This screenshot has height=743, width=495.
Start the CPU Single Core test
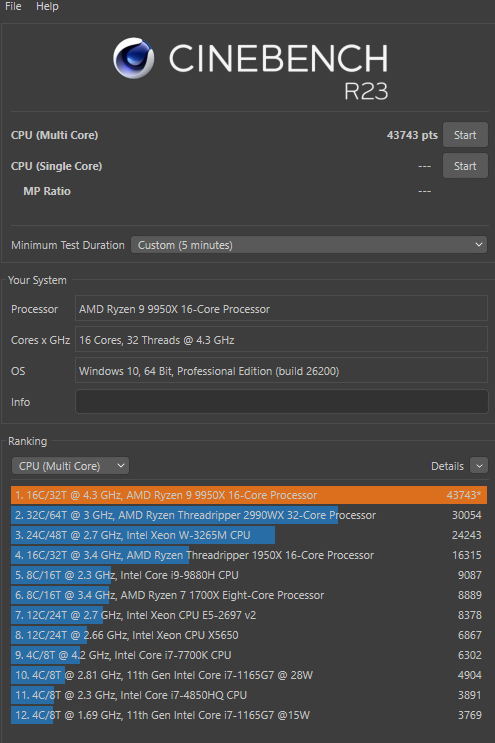point(465,166)
